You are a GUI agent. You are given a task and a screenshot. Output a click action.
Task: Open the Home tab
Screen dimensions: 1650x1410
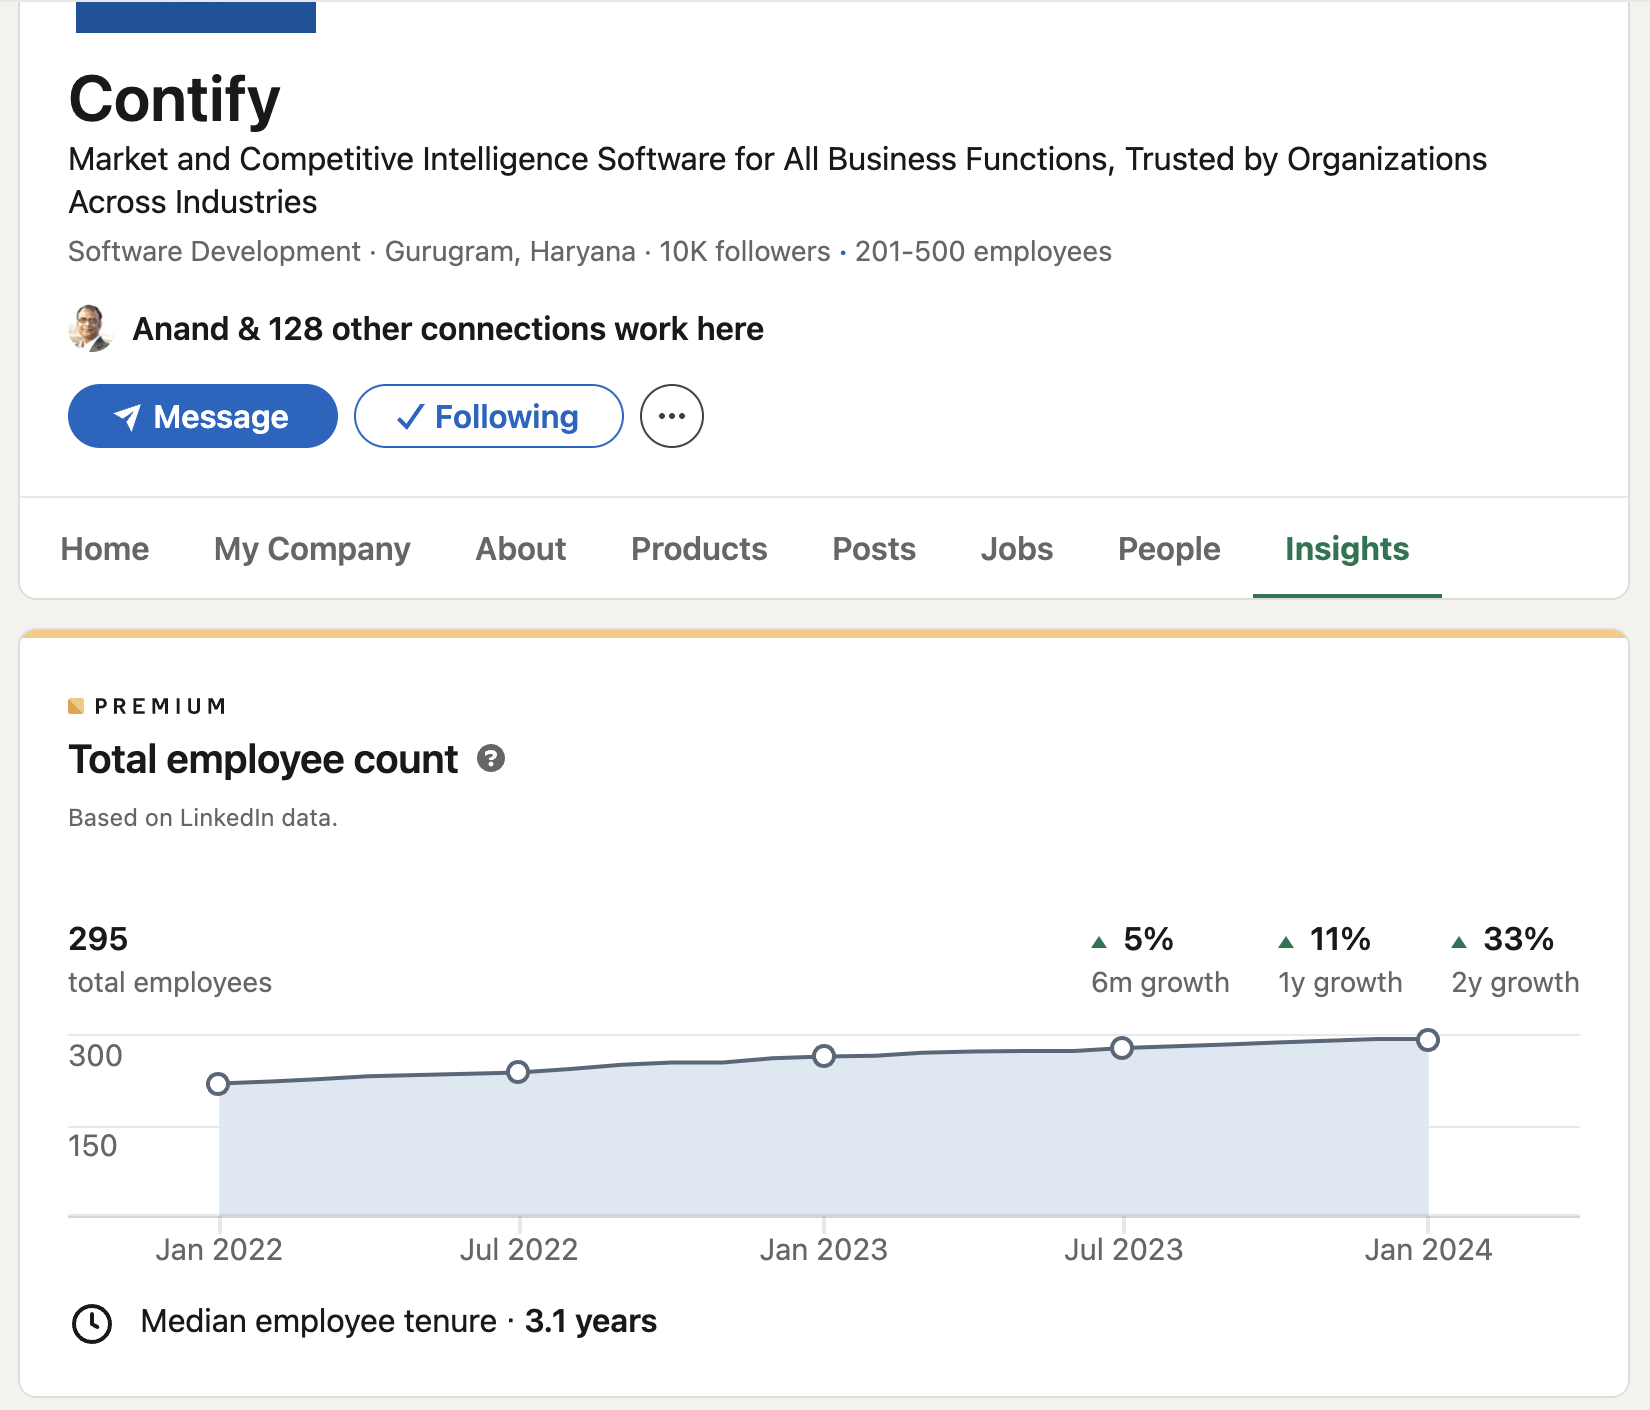(105, 549)
